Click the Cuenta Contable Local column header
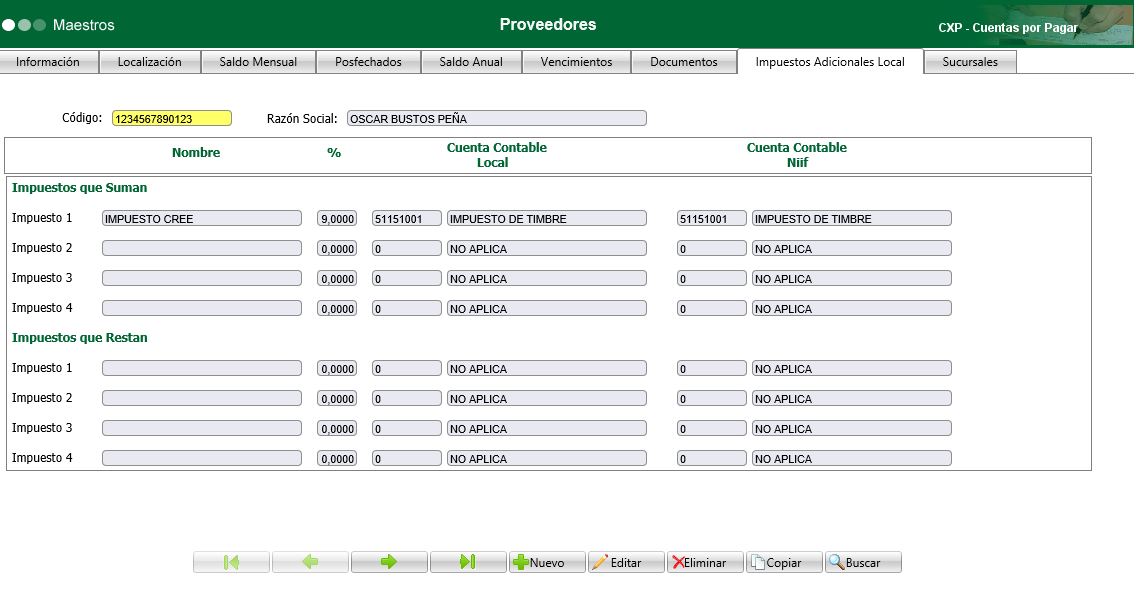 click(x=496, y=155)
